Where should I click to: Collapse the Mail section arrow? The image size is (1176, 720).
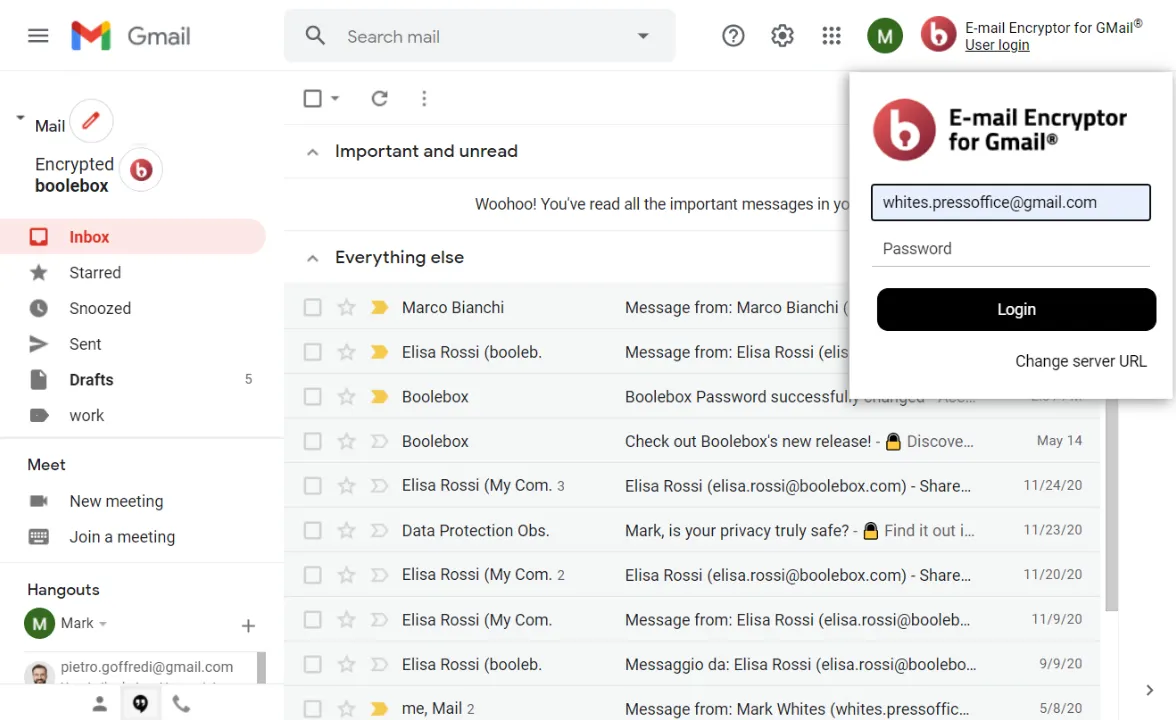click(x=20, y=118)
